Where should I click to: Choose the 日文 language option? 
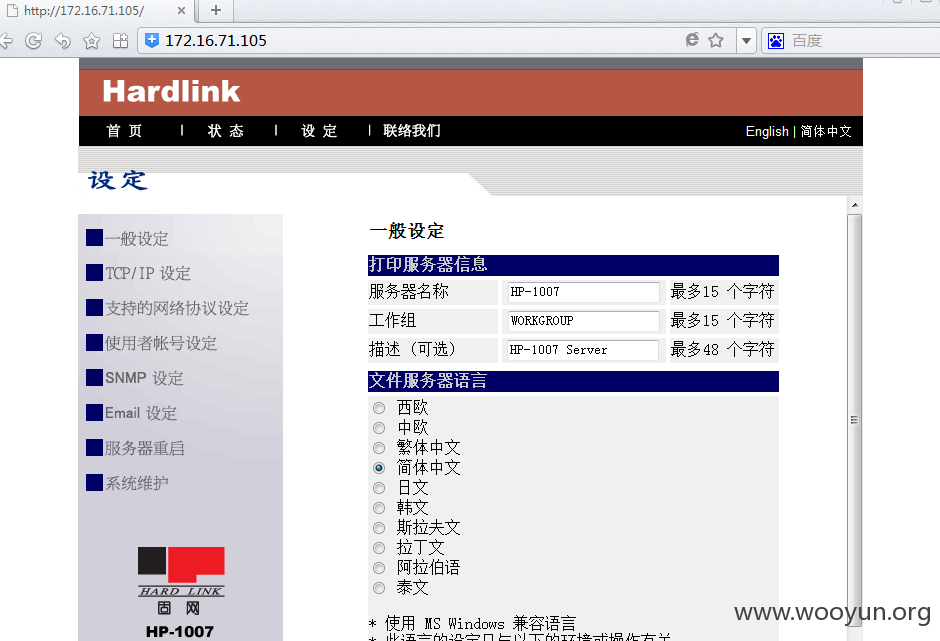pos(379,488)
